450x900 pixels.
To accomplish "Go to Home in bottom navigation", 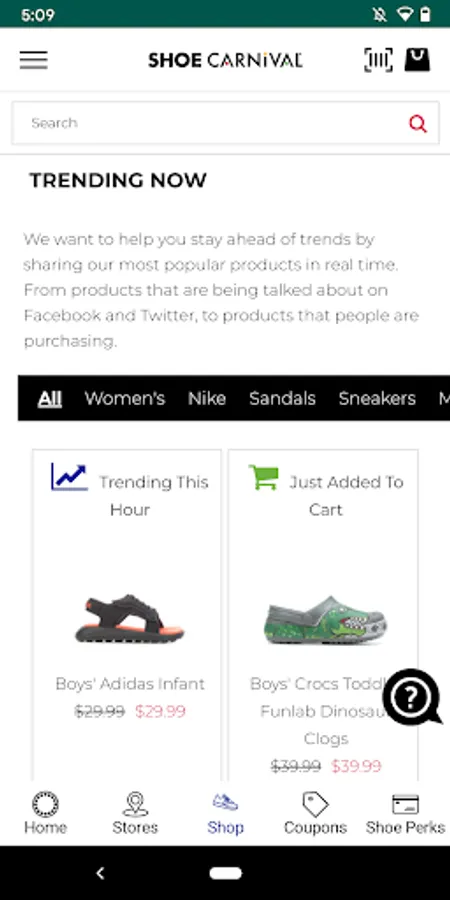I will click(45, 813).
